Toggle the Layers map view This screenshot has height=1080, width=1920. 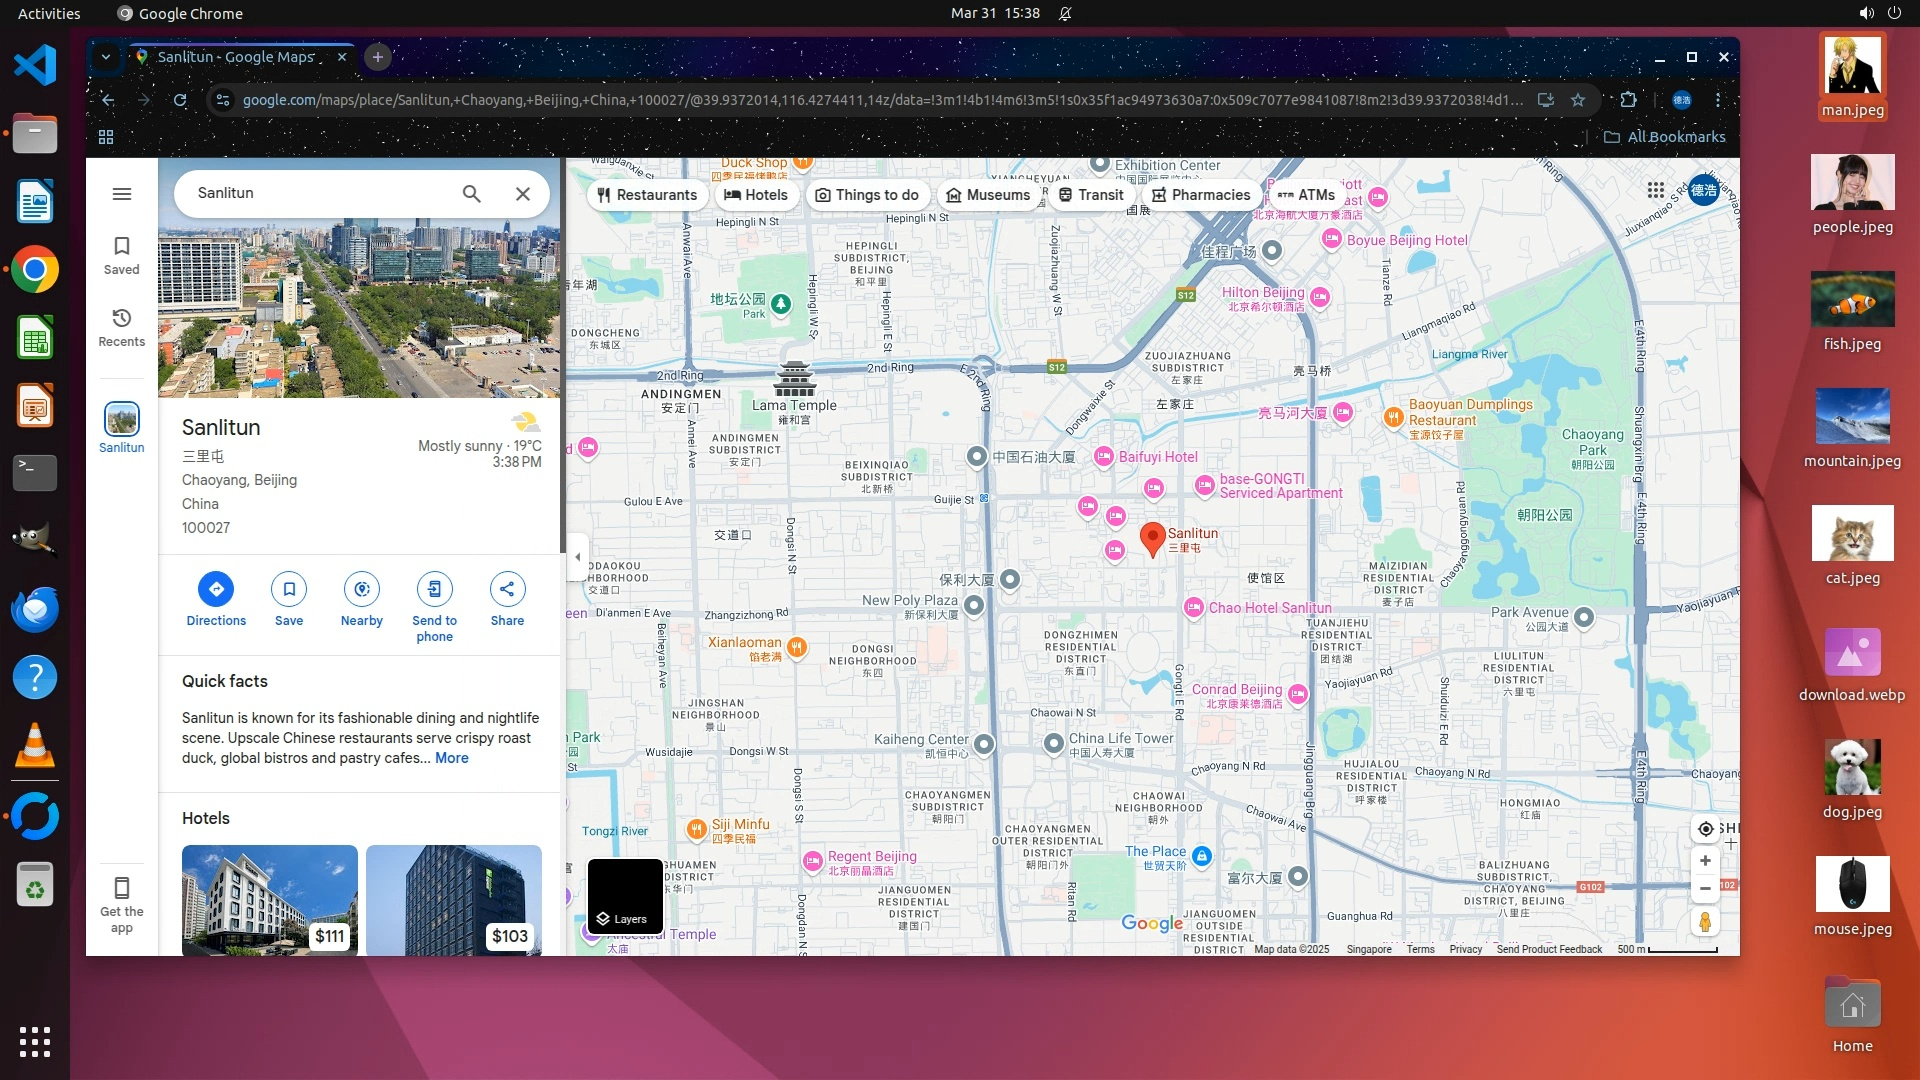[625, 896]
